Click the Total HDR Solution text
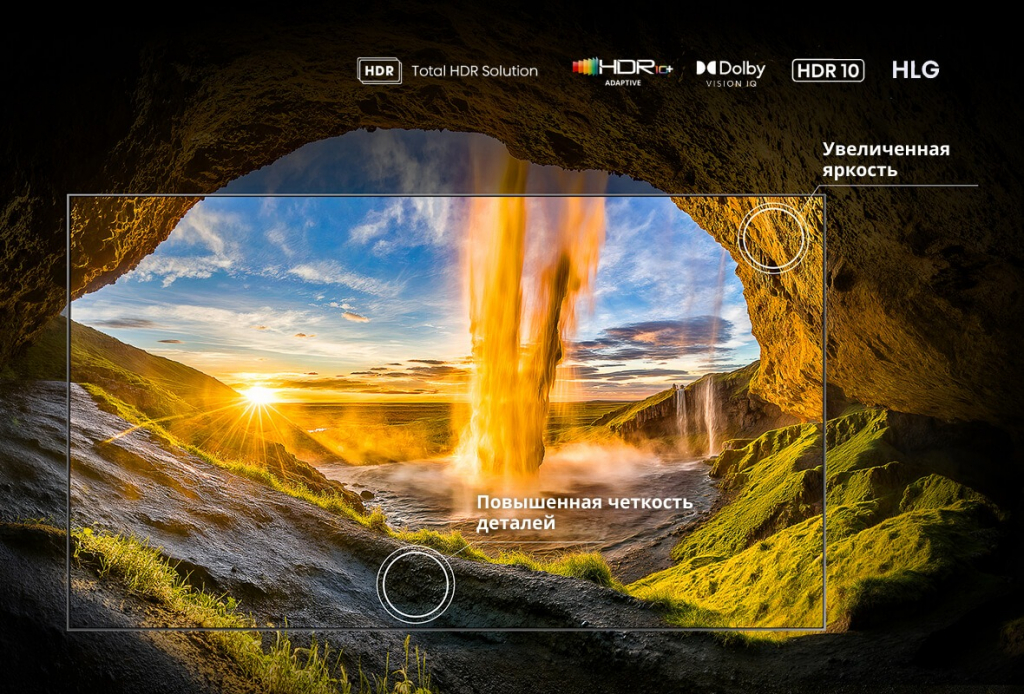 pyautogui.click(x=474, y=71)
